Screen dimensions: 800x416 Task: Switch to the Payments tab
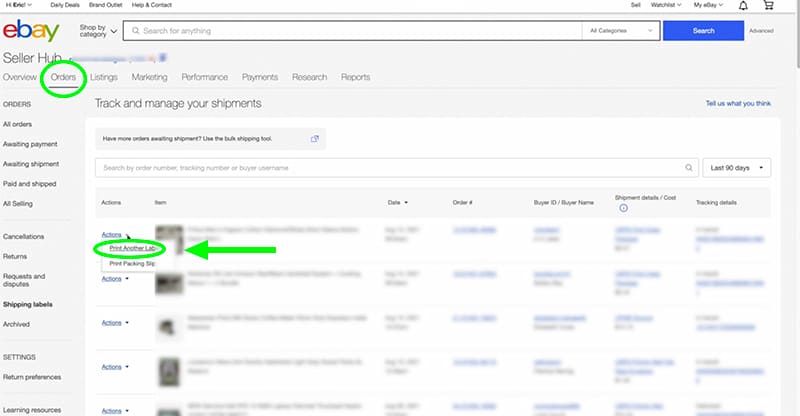point(260,77)
